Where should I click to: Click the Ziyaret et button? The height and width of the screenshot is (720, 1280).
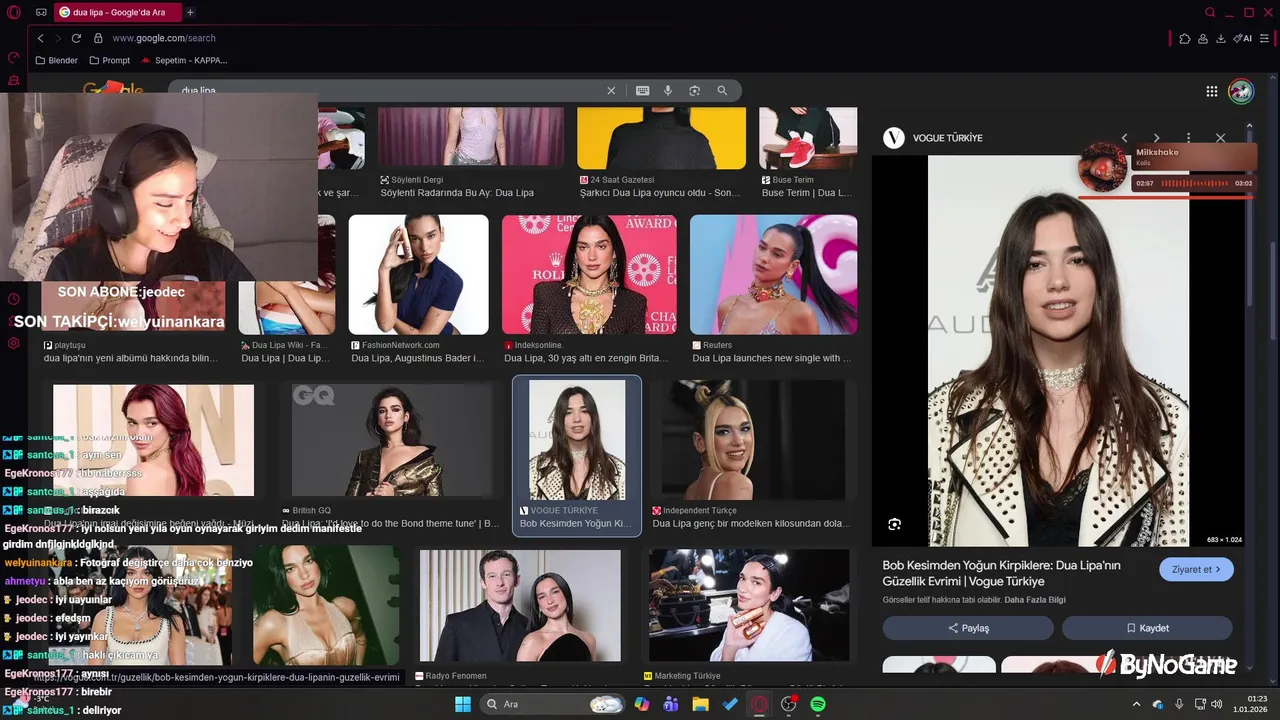(1196, 569)
